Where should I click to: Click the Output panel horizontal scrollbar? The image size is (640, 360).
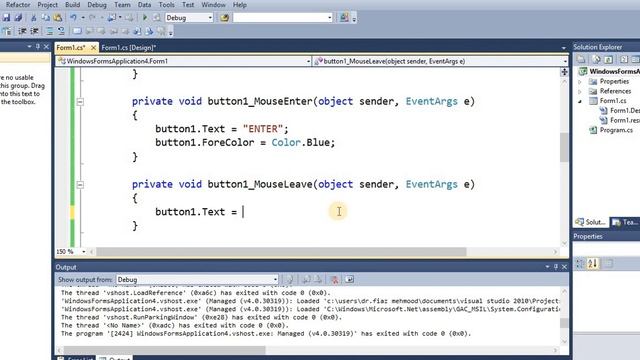(x=164, y=350)
